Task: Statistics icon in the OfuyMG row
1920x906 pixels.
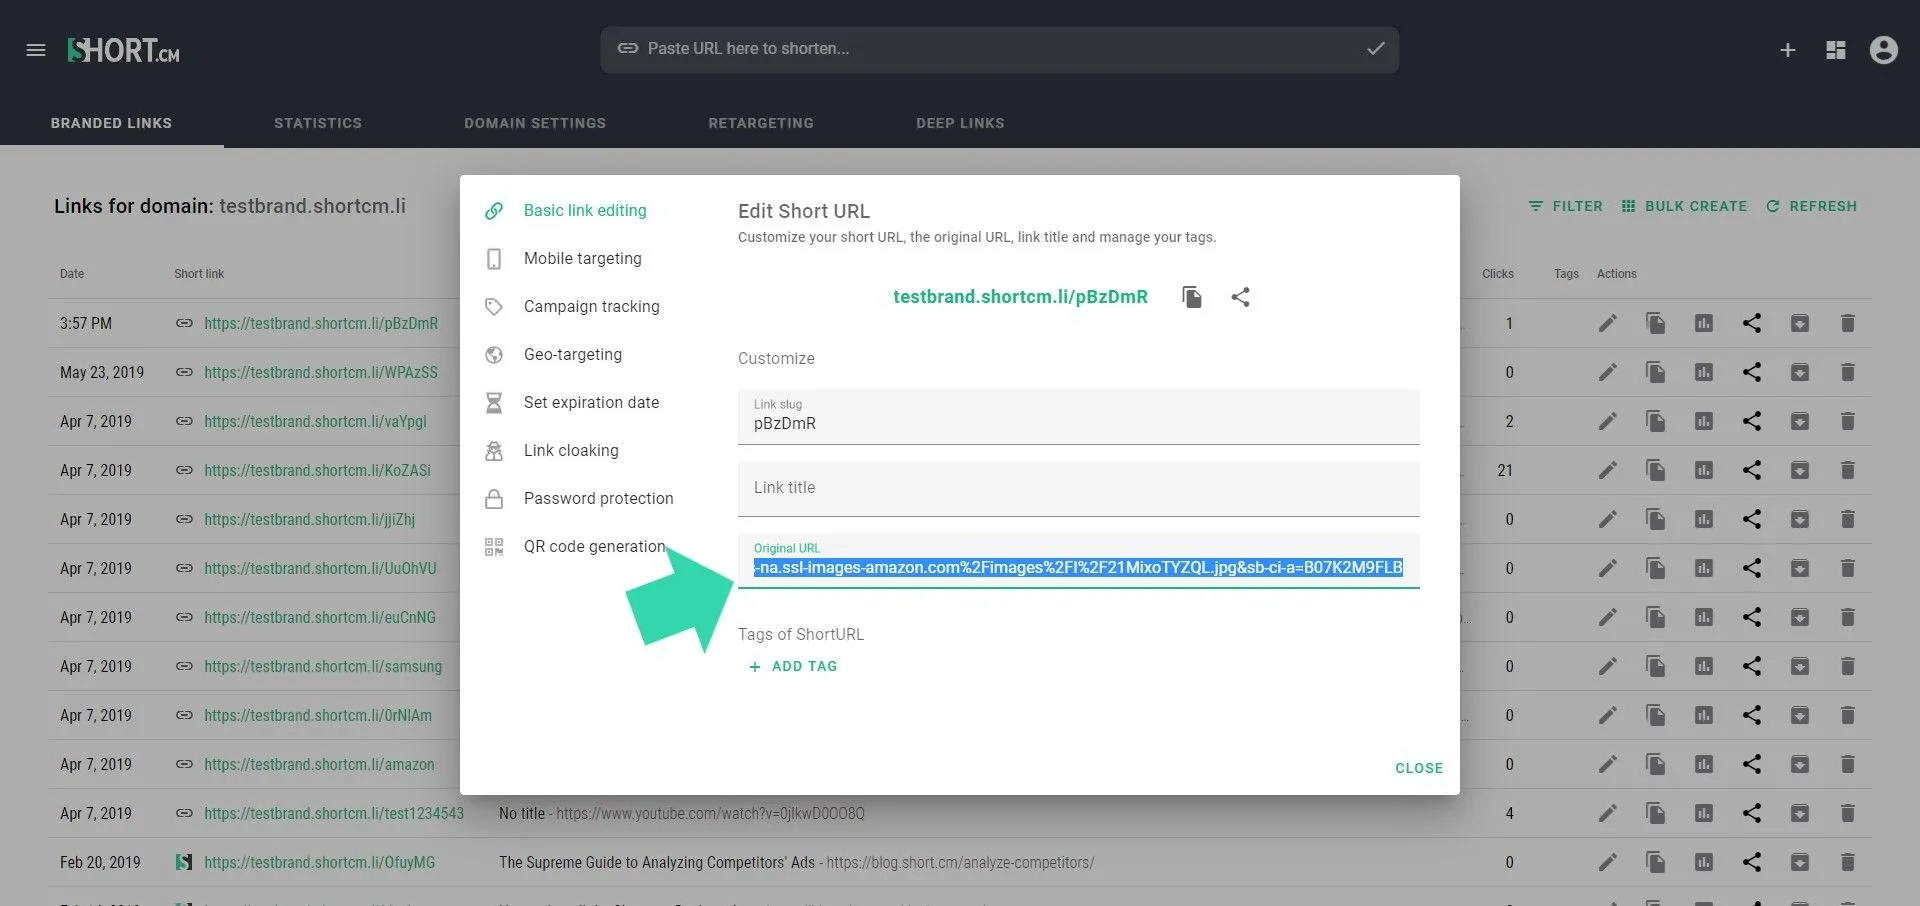Action: click(x=1704, y=862)
